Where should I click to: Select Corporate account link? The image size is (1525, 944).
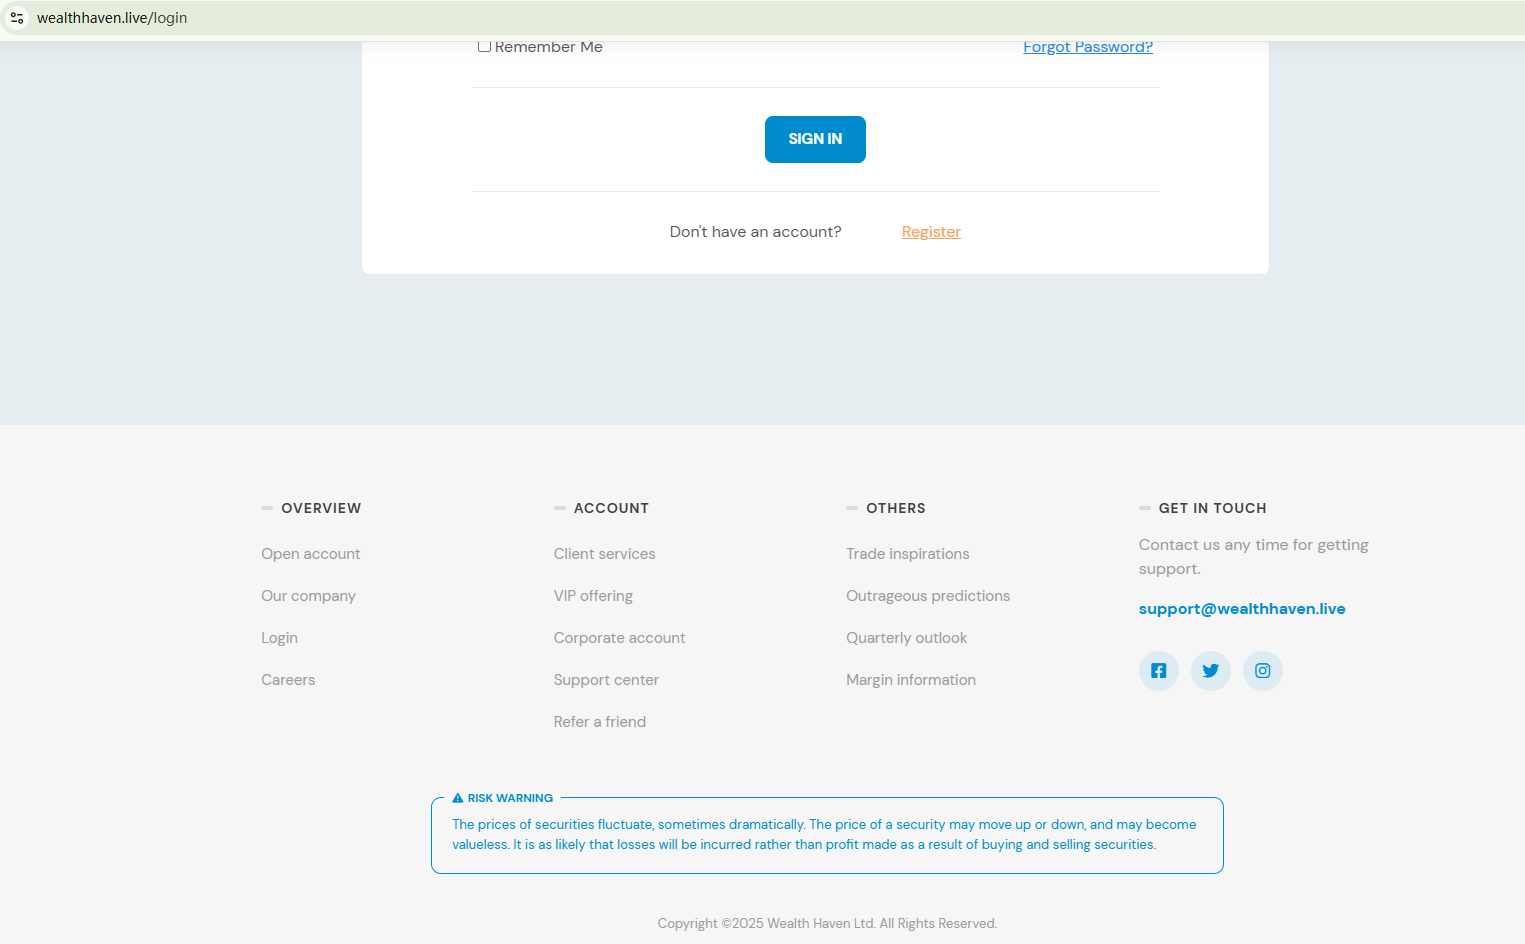[620, 638]
